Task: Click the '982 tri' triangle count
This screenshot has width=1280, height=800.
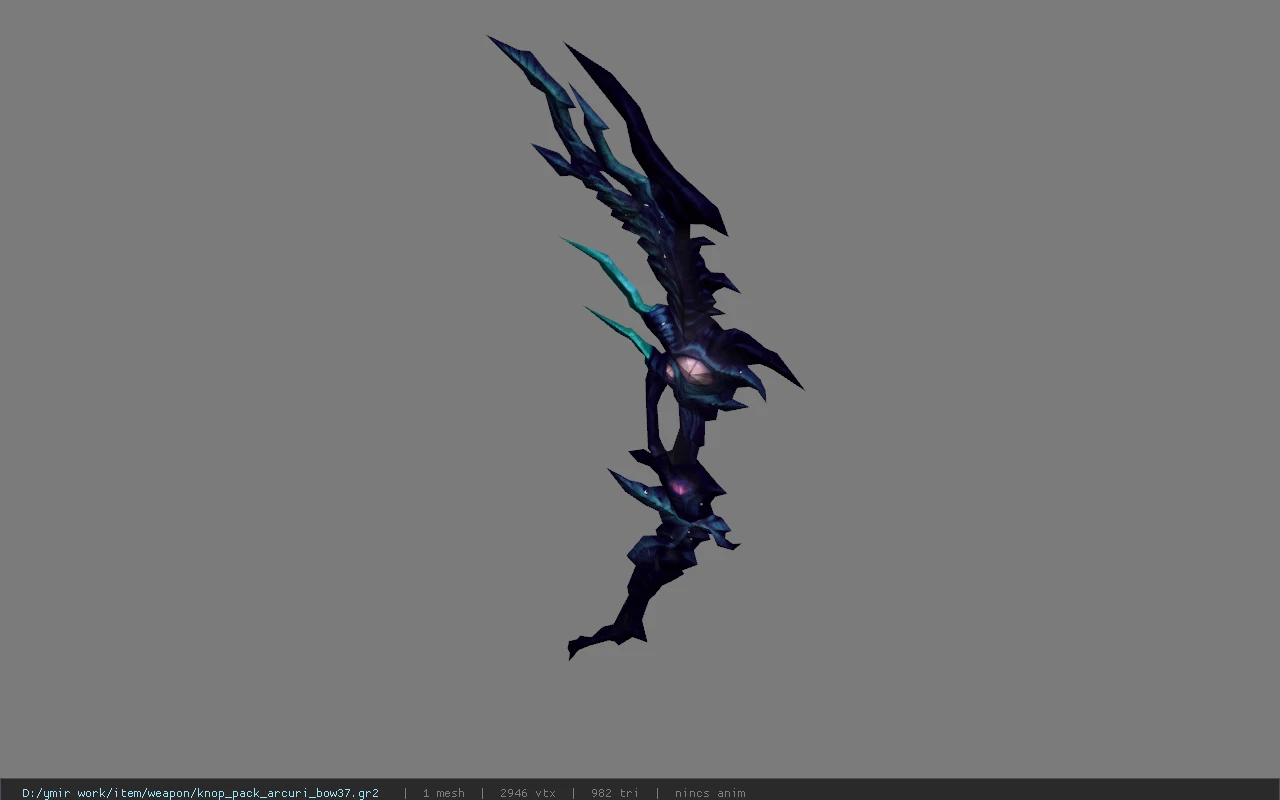Action: (x=615, y=793)
